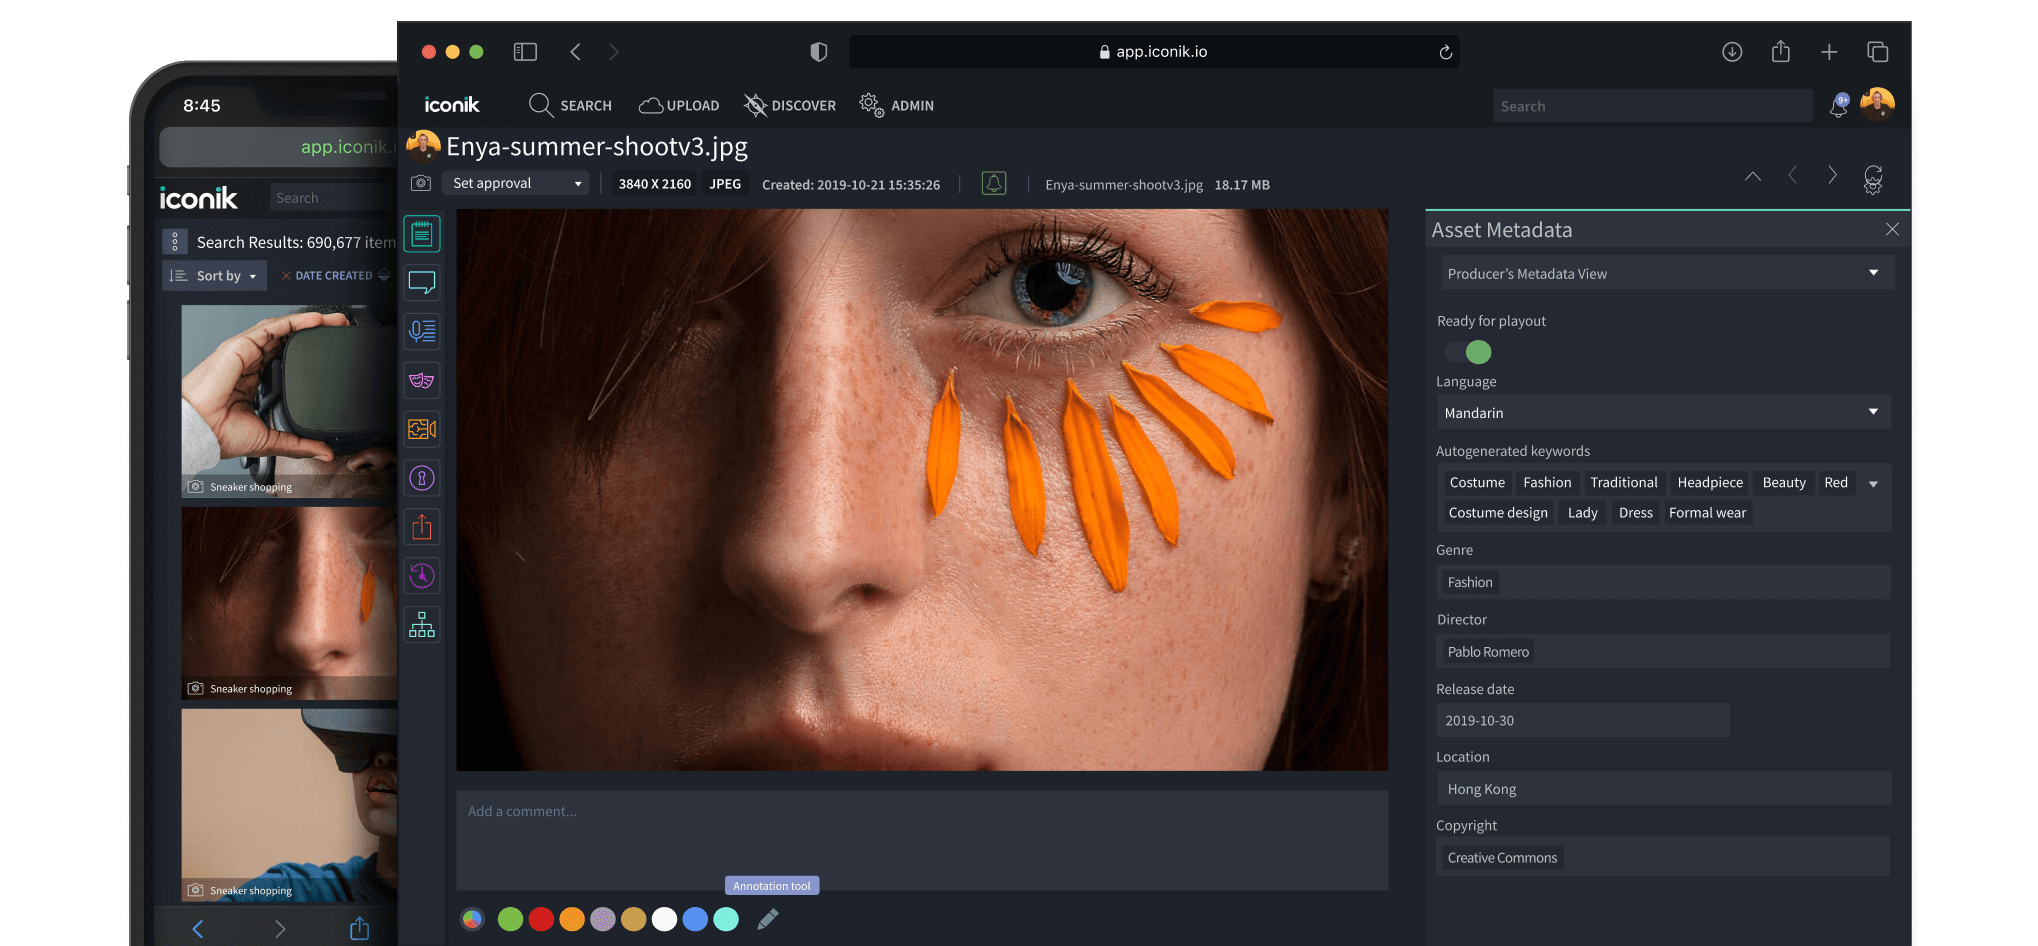Open the ADMIN menu item

point(896,105)
